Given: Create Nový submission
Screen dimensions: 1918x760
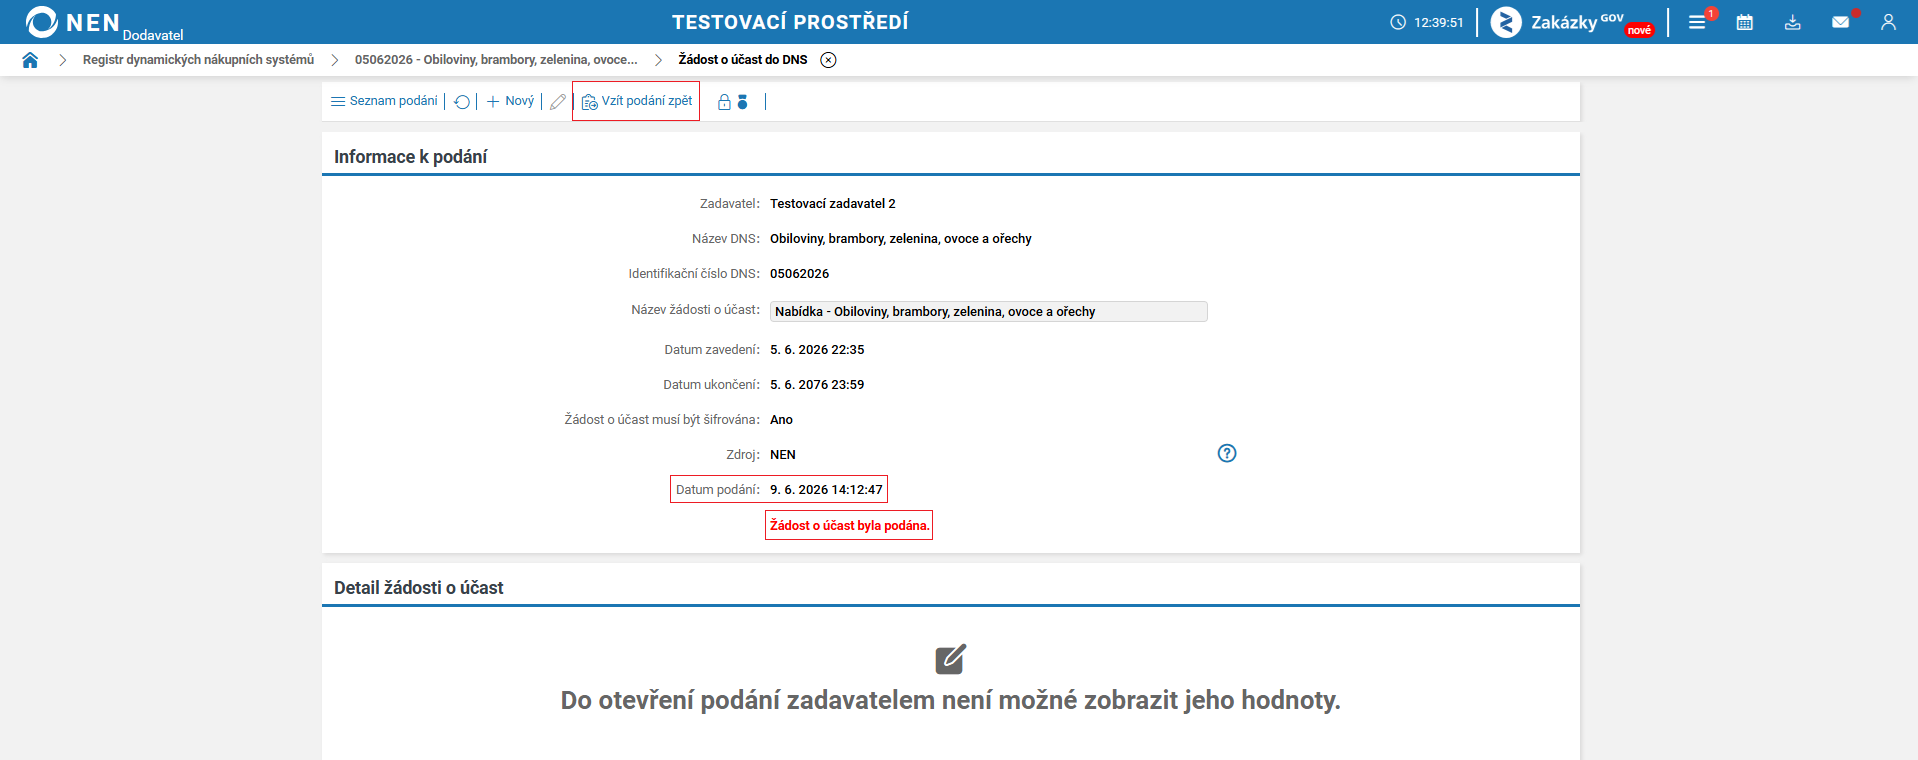Looking at the screenshot, I should tap(510, 101).
